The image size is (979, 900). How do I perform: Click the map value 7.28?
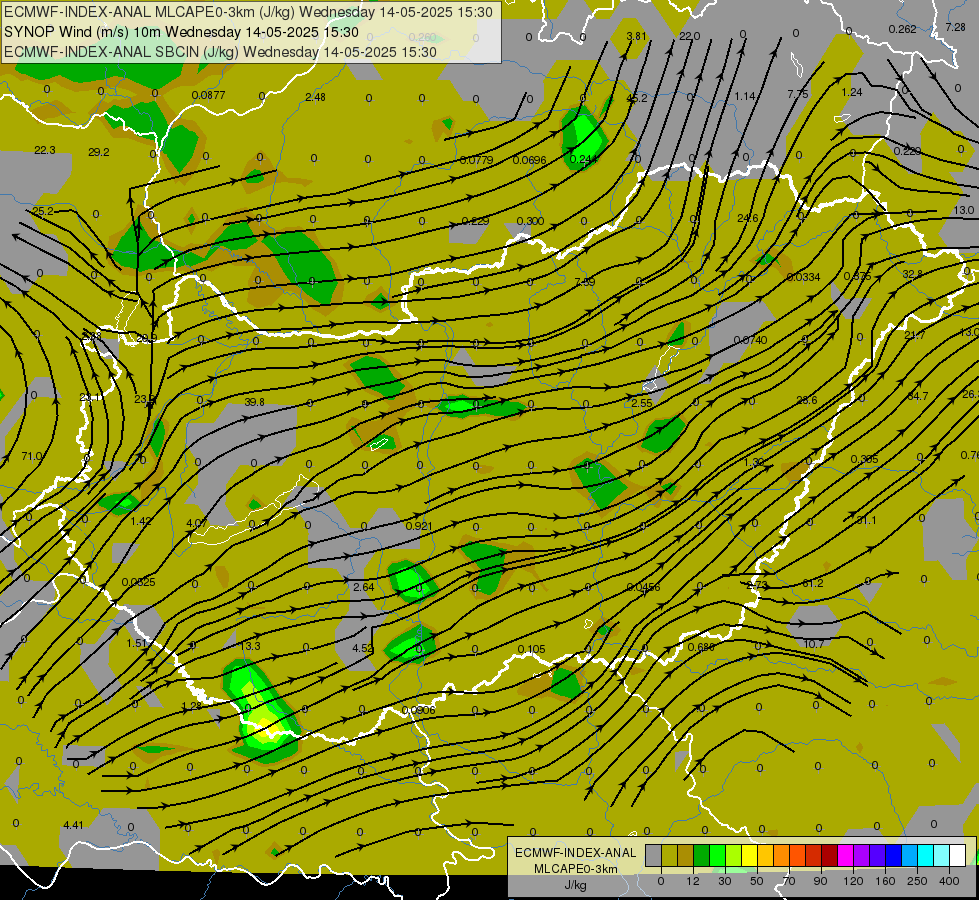[x=955, y=27]
